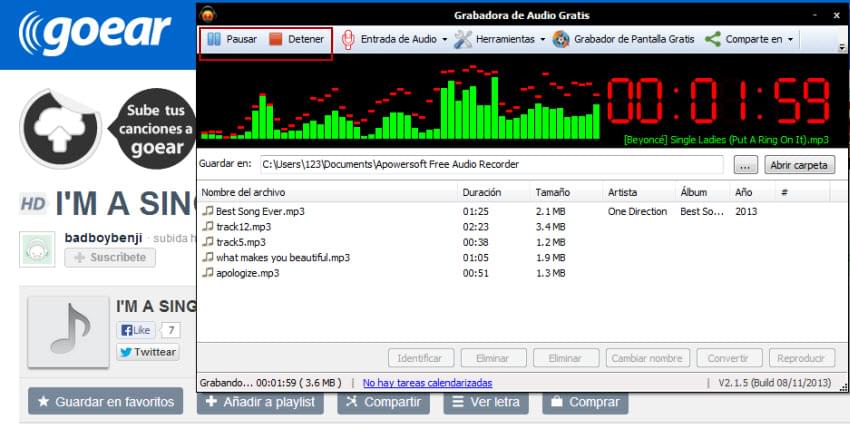Stop recording with Detener button
Image resolution: width=850 pixels, height=427 pixels.
coord(297,39)
